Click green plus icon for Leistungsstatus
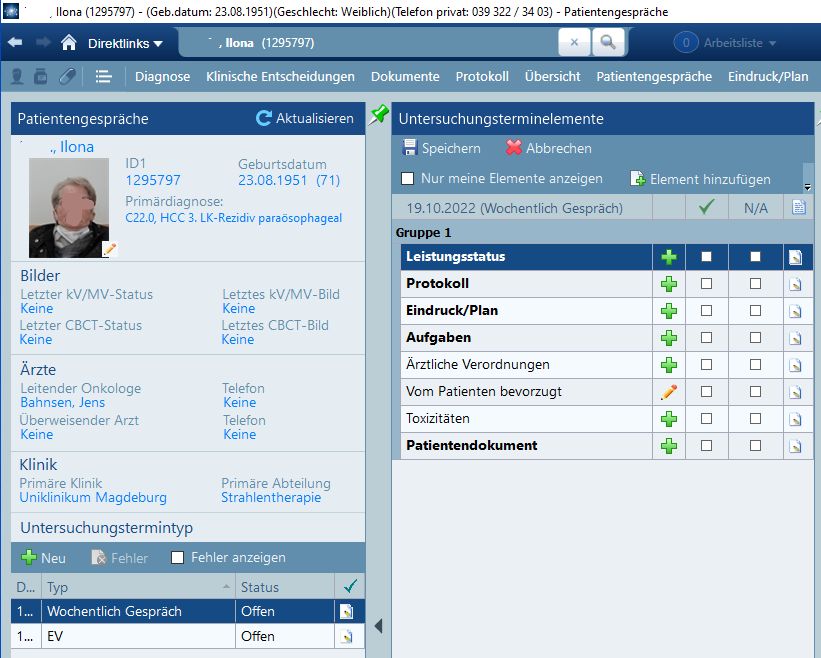This screenshot has width=821, height=658. tap(668, 257)
